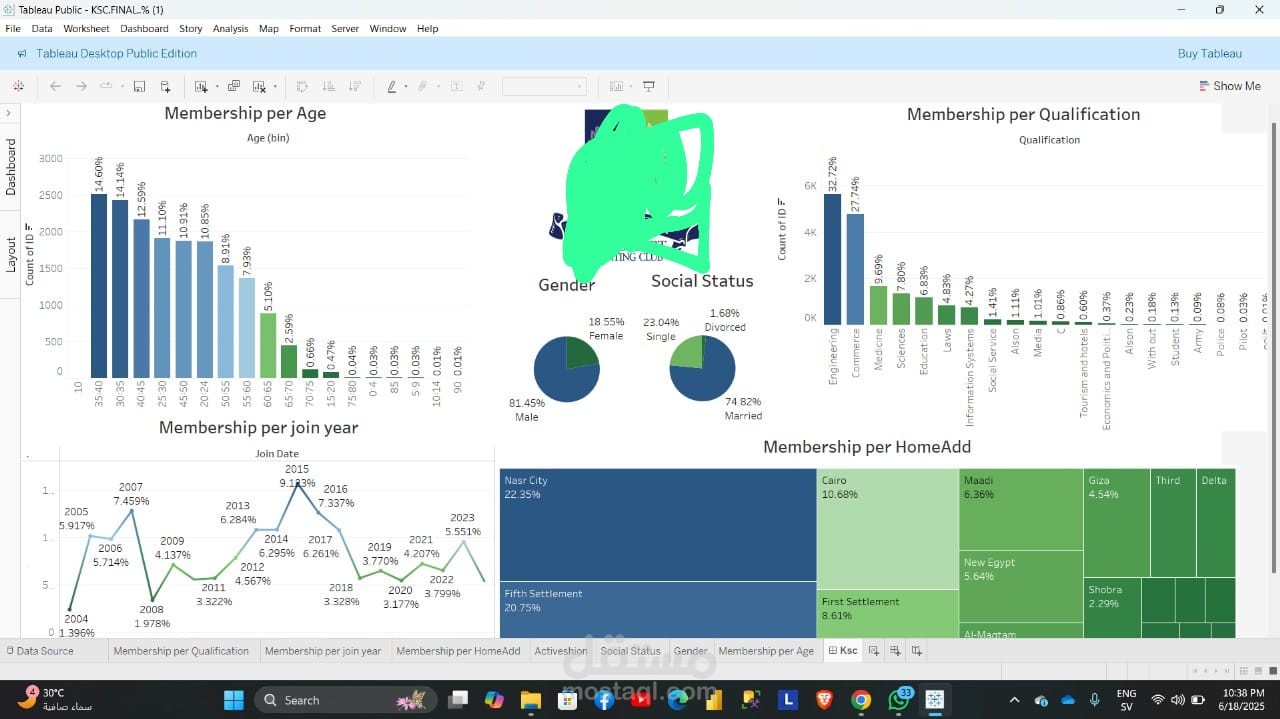1280x719 pixels.
Task: Click the New Worksheet tab icon at bottom
Action: [874, 651]
